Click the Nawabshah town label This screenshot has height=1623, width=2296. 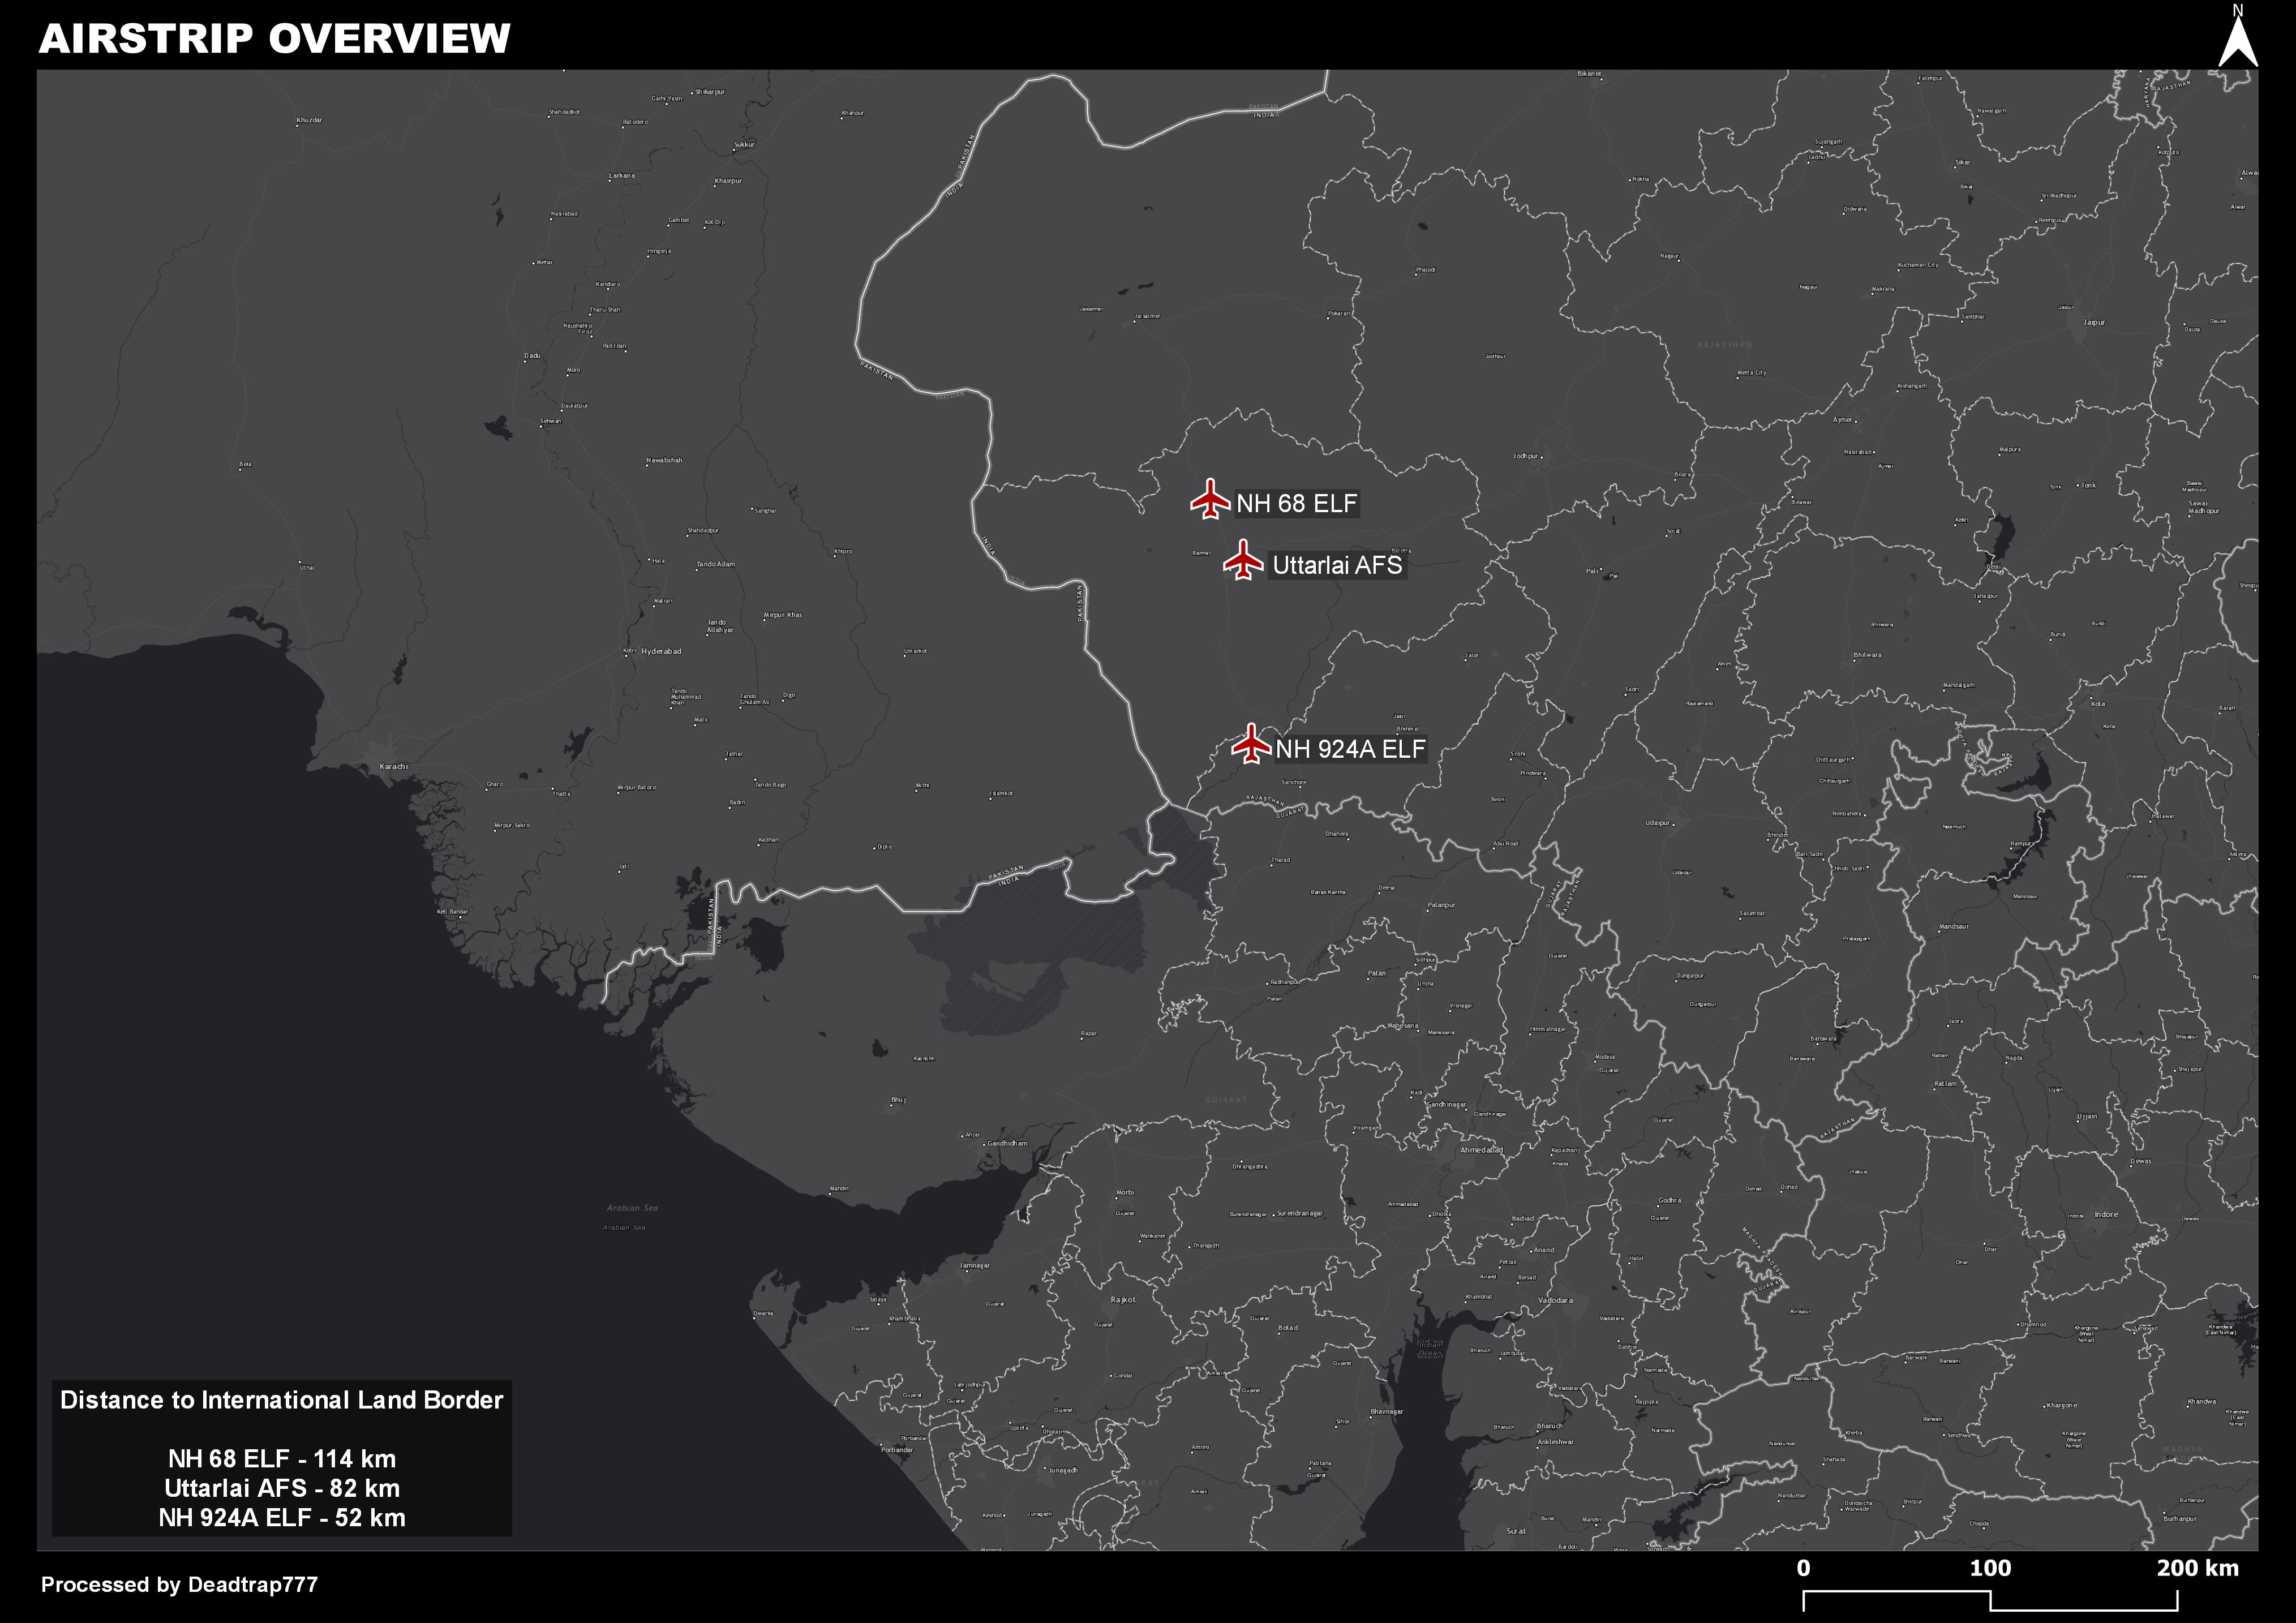(x=664, y=460)
